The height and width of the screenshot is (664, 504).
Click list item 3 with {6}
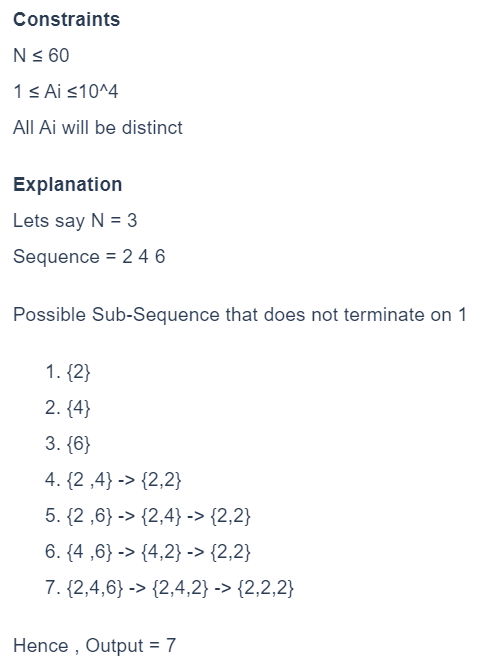tap(68, 444)
